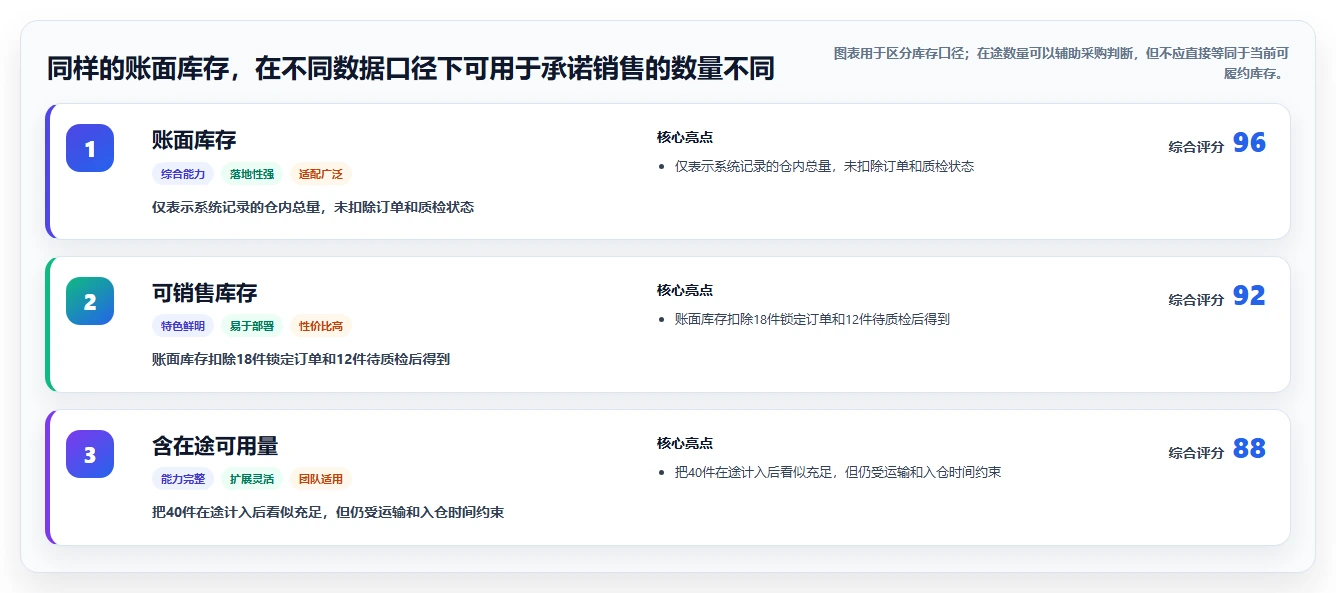Click bullet point about 运输和入仓时间约束
The height and width of the screenshot is (593, 1336).
click(838, 472)
